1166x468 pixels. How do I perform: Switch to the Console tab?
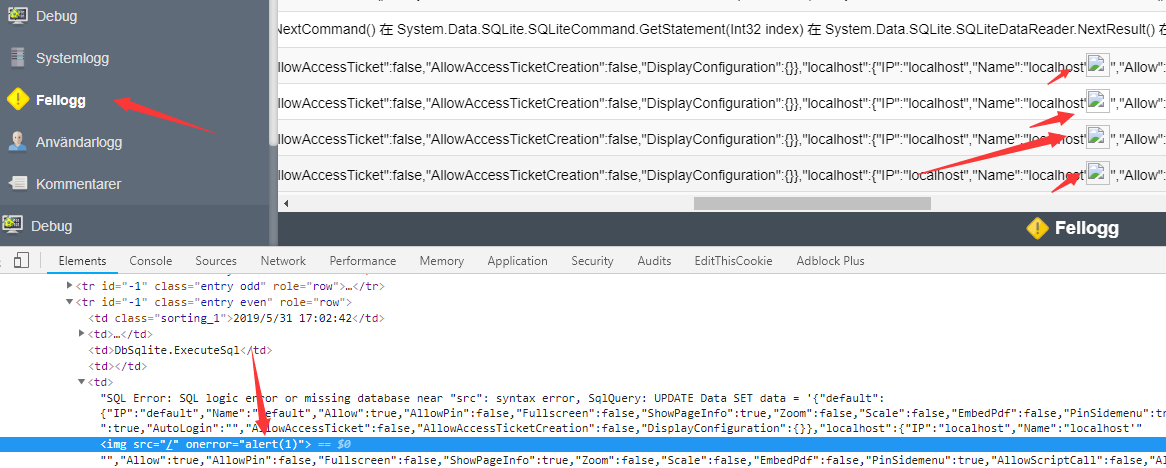point(150,261)
